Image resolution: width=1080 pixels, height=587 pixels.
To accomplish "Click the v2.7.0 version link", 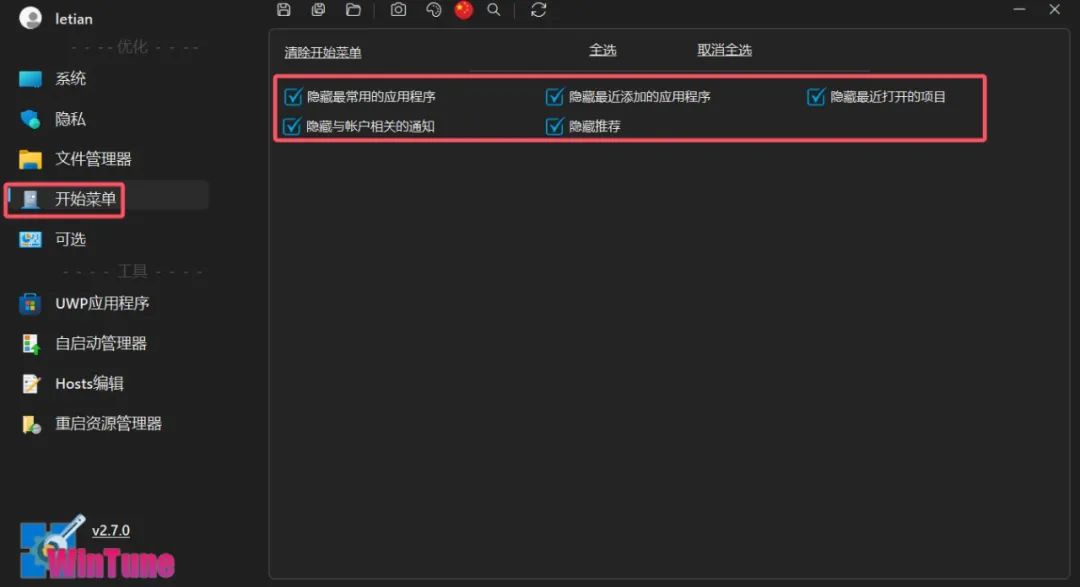I will pos(111,531).
